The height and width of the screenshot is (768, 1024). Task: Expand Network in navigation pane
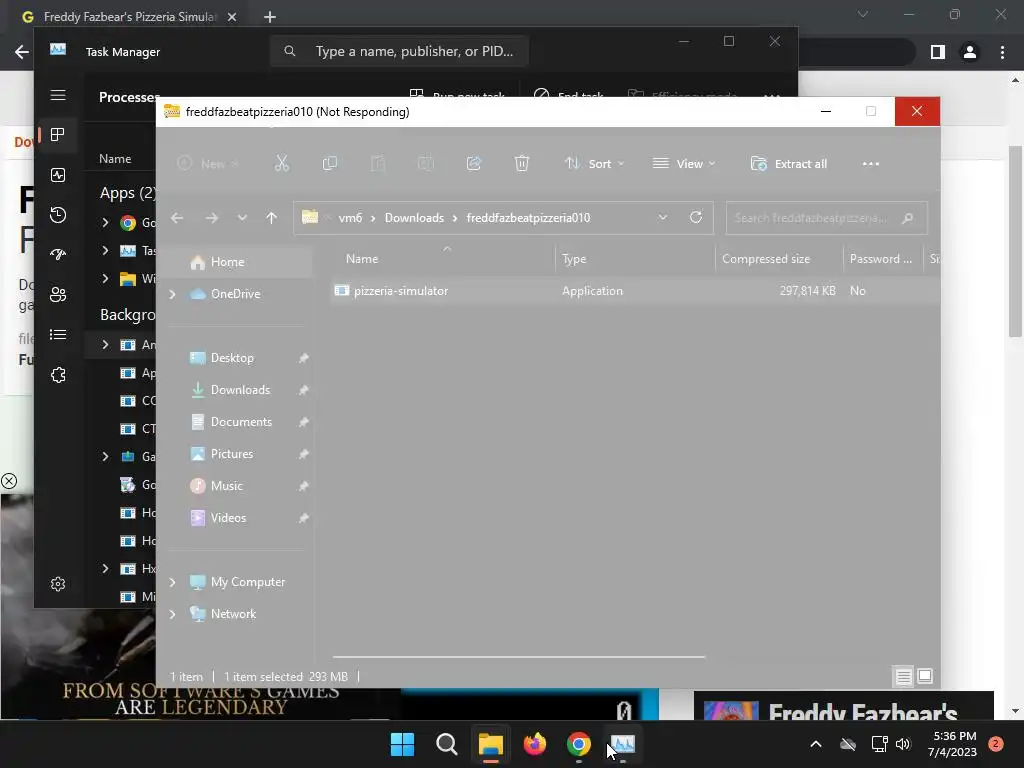click(x=172, y=614)
